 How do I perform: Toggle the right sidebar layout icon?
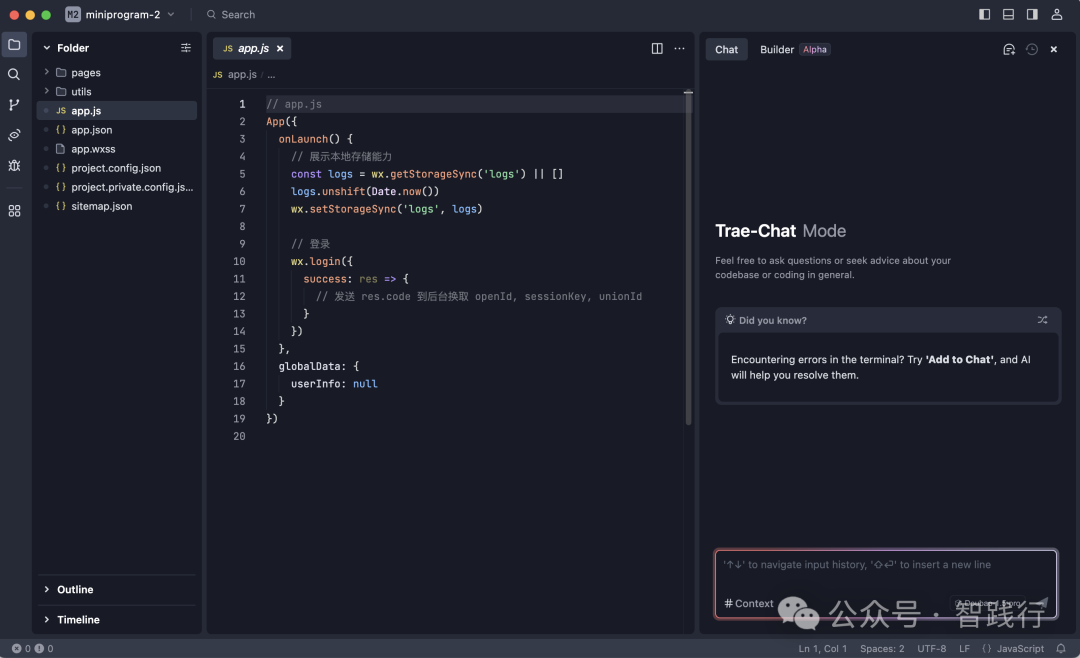1032,14
